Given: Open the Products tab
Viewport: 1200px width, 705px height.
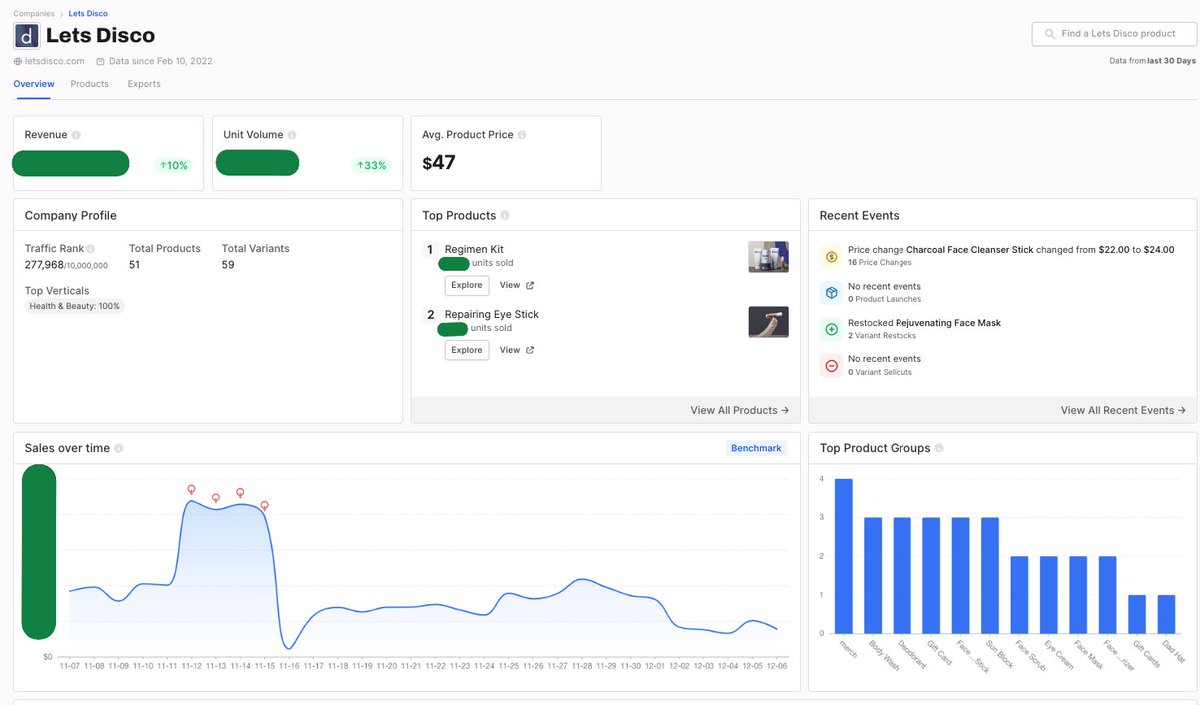Looking at the screenshot, I should pyautogui.click(x=90, y=84).
